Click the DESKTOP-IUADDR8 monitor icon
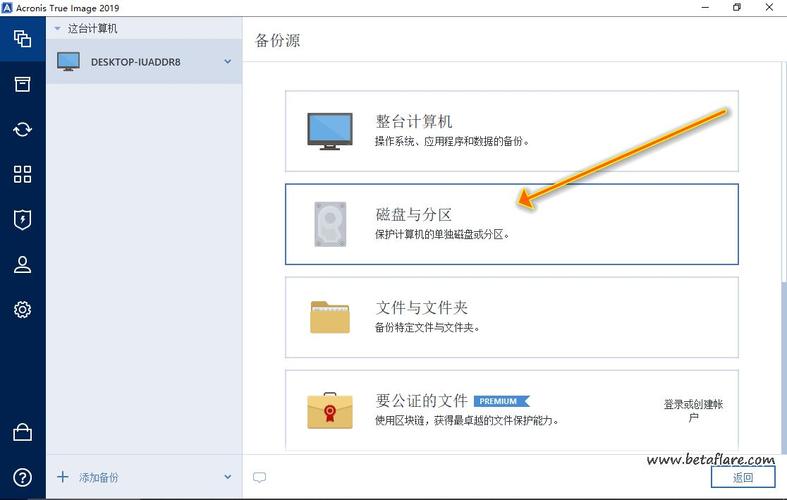 (68, 62)
